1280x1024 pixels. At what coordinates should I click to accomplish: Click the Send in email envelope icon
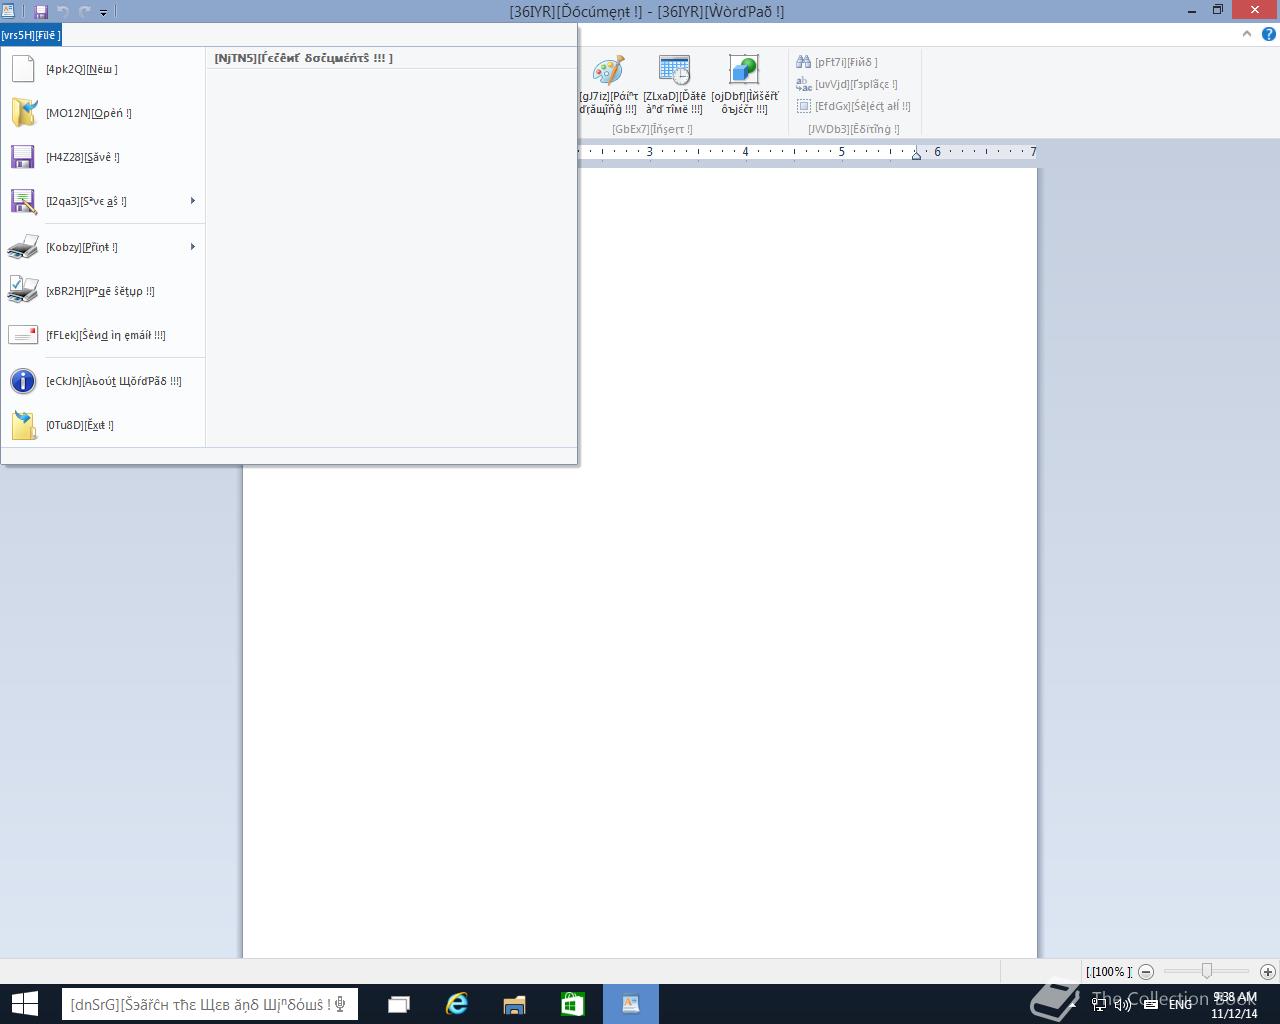[x=23, y=335]
